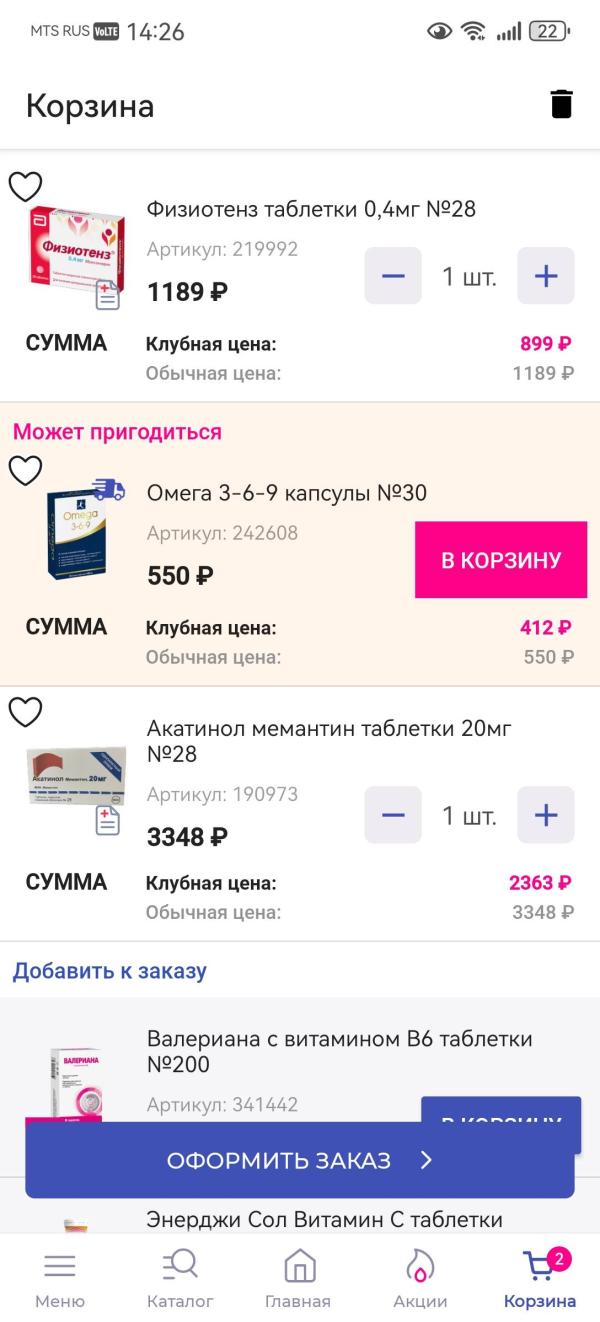
Task: Decrease Физиотенз quantity with minus button
Action: click(x=393, y=276)
